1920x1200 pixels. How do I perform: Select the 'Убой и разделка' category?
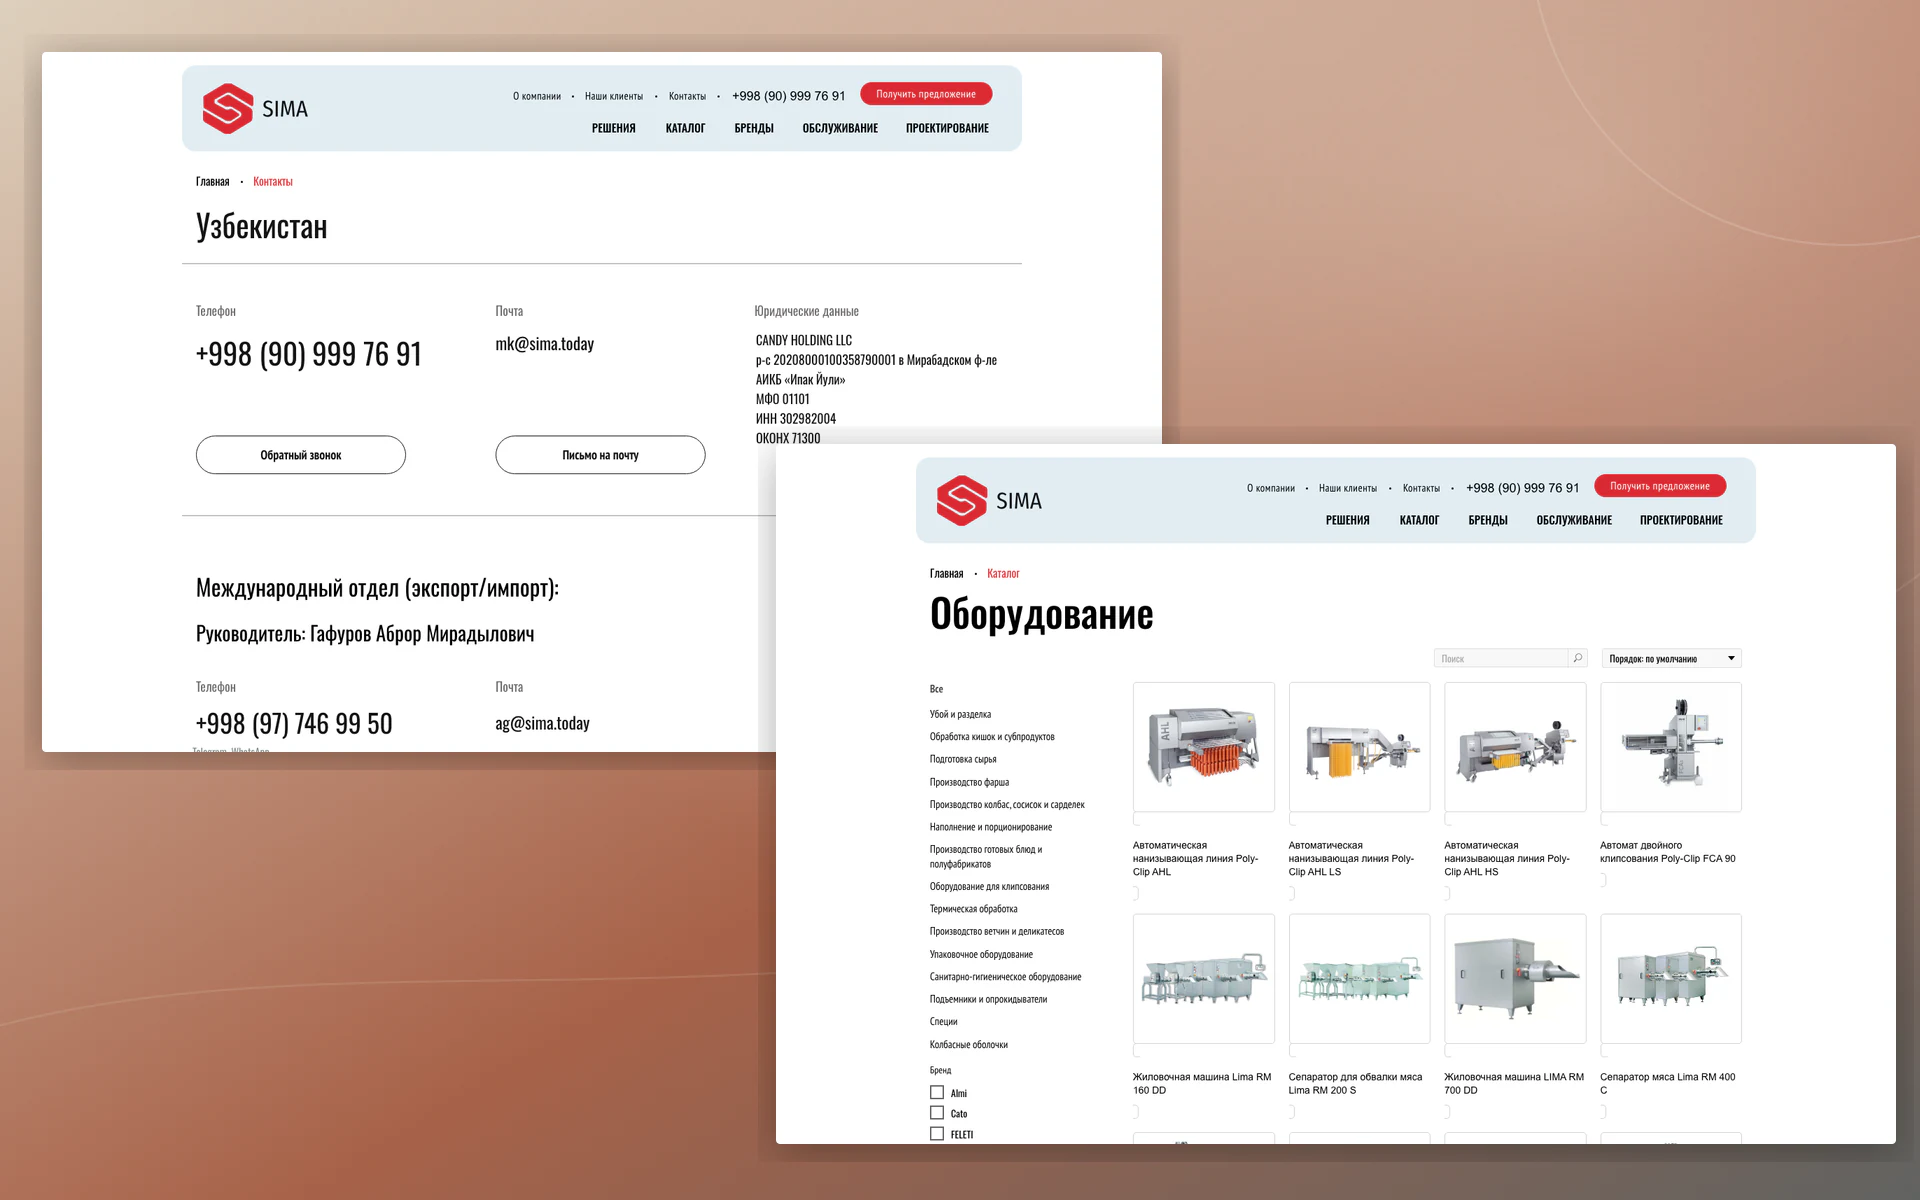(960, 714)
